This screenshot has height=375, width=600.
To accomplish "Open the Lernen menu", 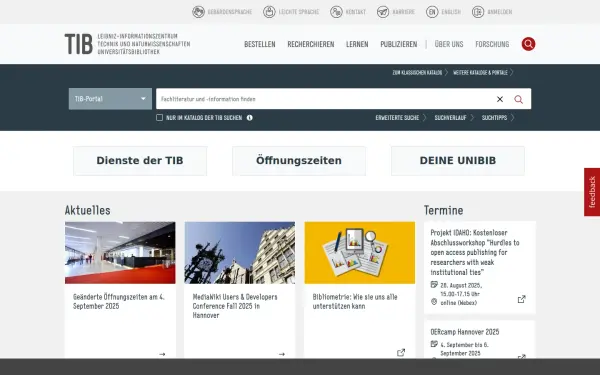I will [357, 44].
